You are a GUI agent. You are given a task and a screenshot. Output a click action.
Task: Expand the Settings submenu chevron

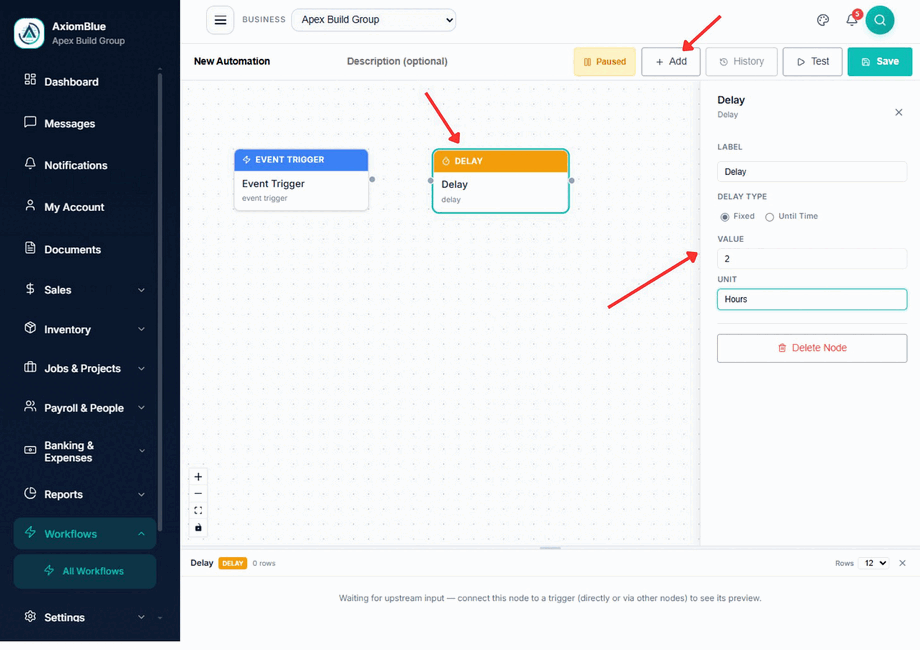[141, 617]
